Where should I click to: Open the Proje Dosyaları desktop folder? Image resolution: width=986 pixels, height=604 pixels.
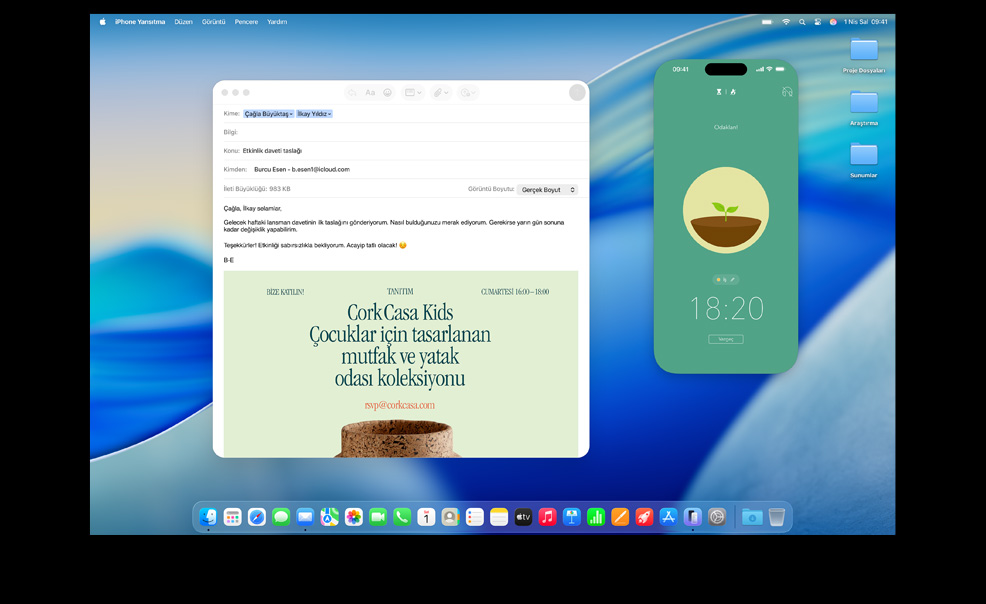pyautogui.click(x=863, y=50)
